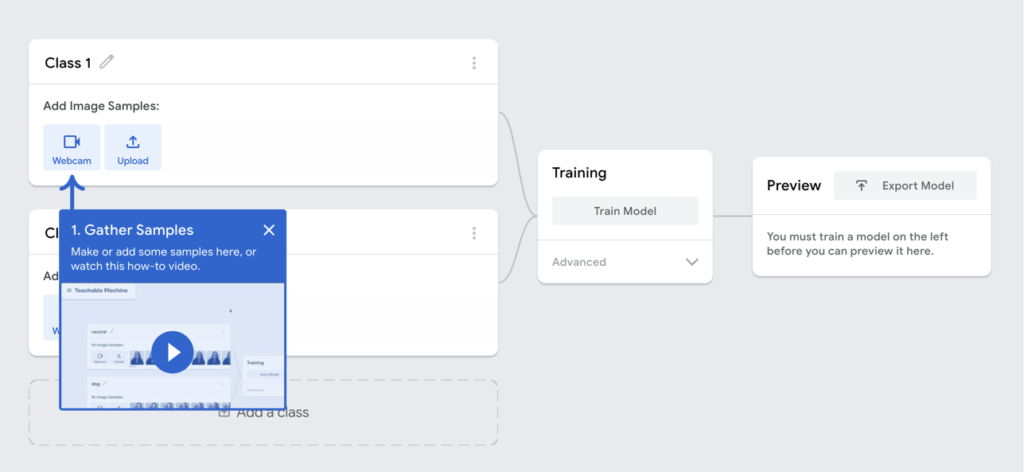Click the Training panel heading
This screenshot has height=472, width=1024.
pyautogui.click(x=579, y=173)
